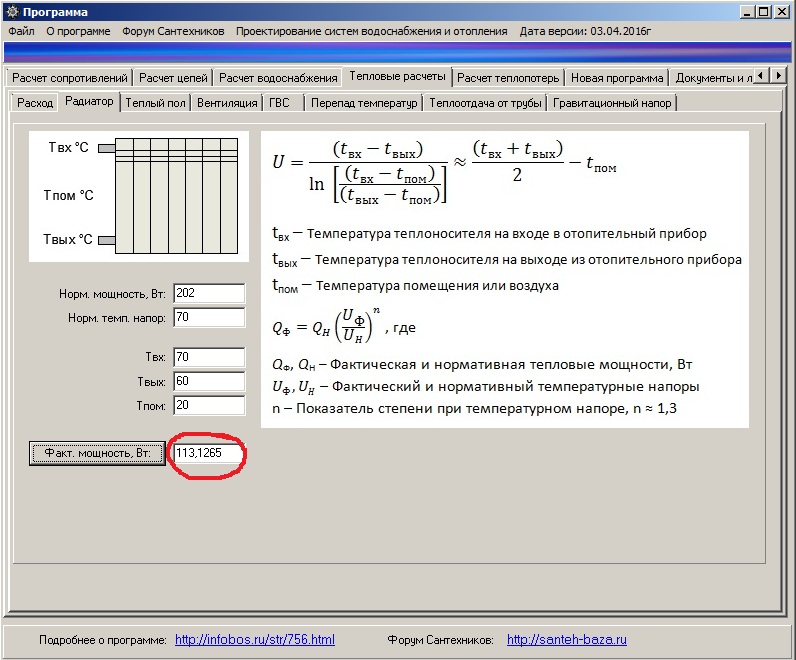Select the Гравитационный напор subtab

(x=612, y=103)
